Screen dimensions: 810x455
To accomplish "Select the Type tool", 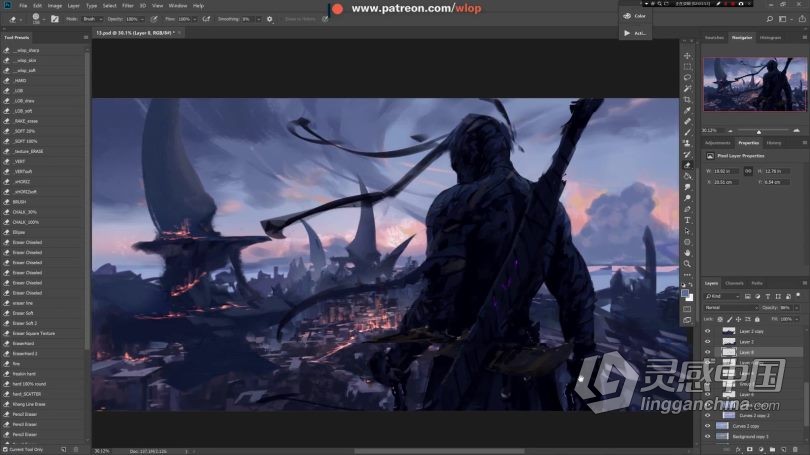I will (x=687, y=220).
